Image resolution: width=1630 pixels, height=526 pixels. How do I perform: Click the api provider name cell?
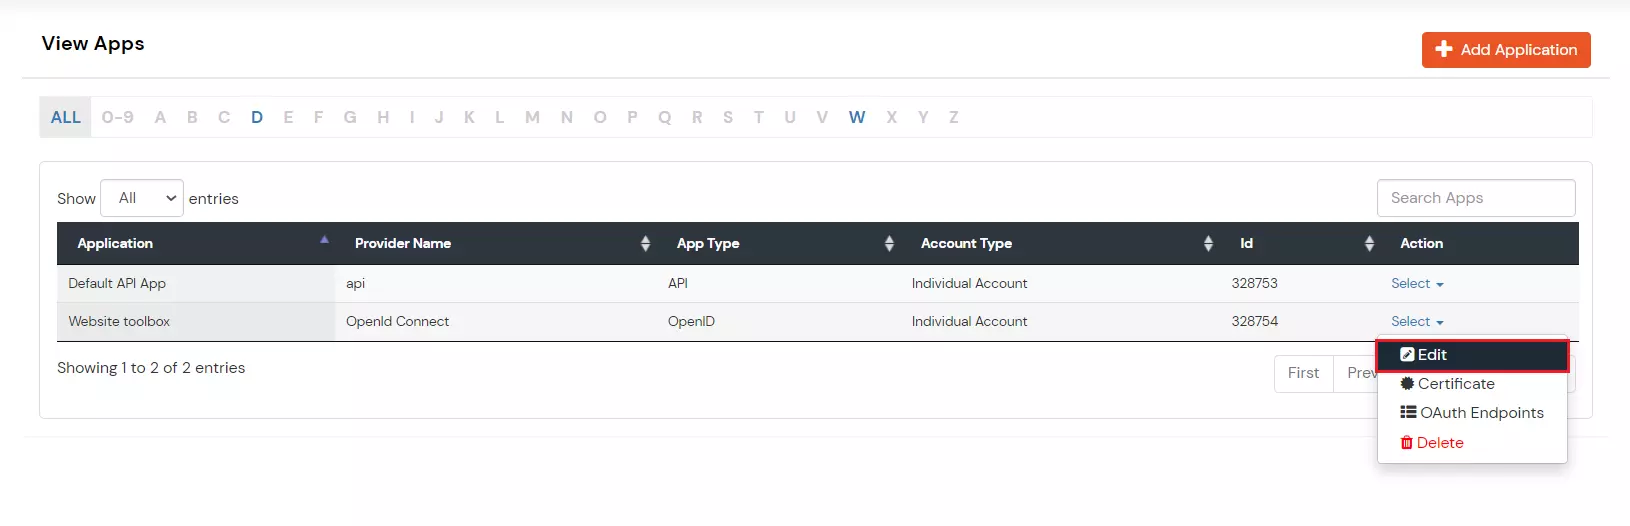click(x=496, y=284)
